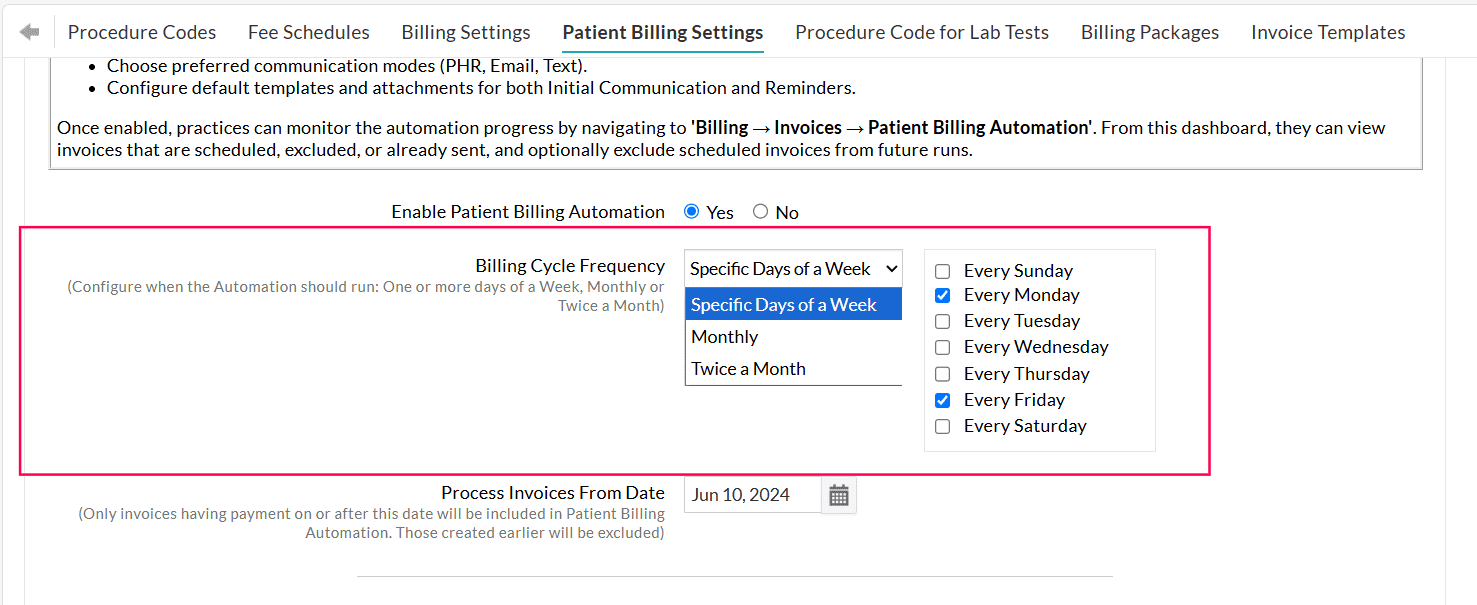
Task: Open the Procedure Code for Lab Tests tab
Action: [x=921, y=31]
